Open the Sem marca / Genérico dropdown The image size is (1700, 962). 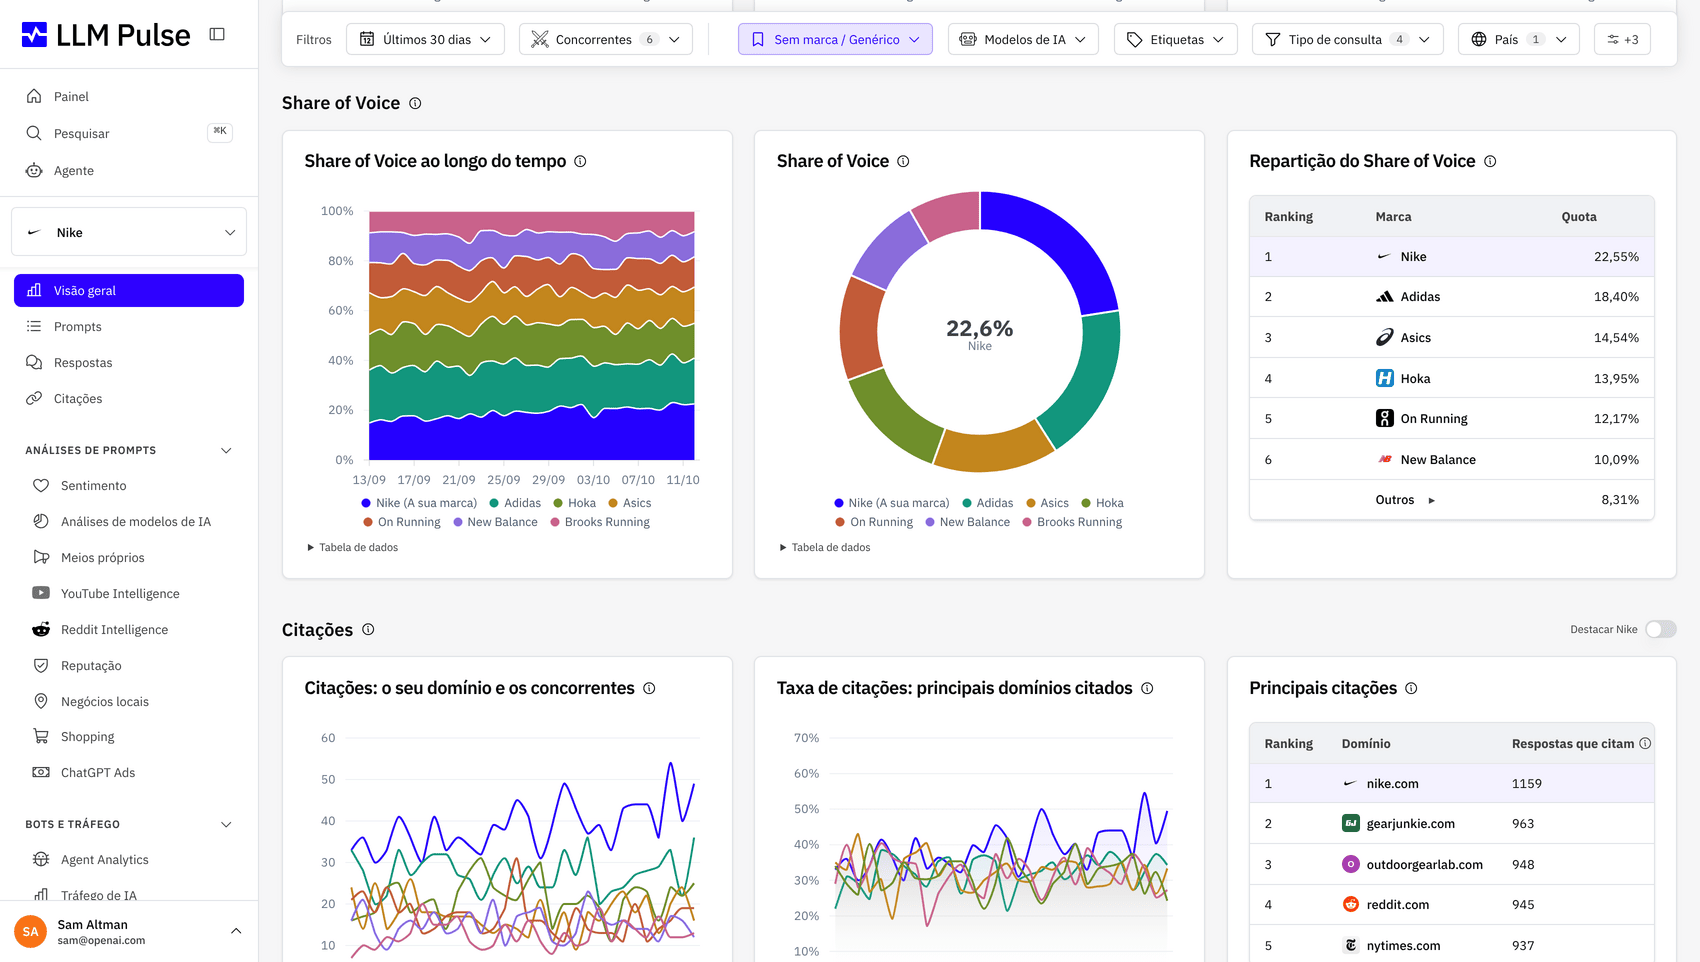[x=835, y=39]
